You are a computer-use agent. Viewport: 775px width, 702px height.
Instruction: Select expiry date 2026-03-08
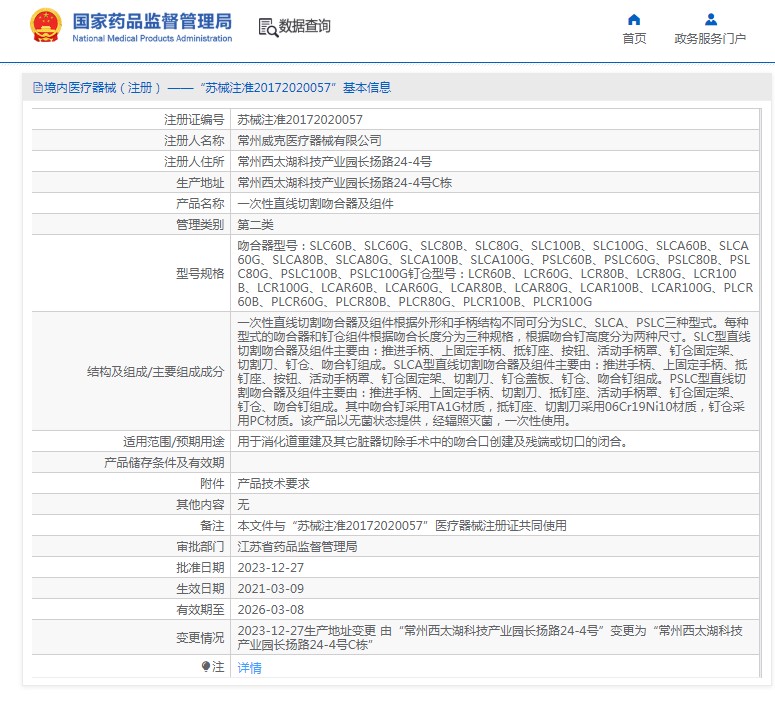pyautogui.click(x=271, y=610)
